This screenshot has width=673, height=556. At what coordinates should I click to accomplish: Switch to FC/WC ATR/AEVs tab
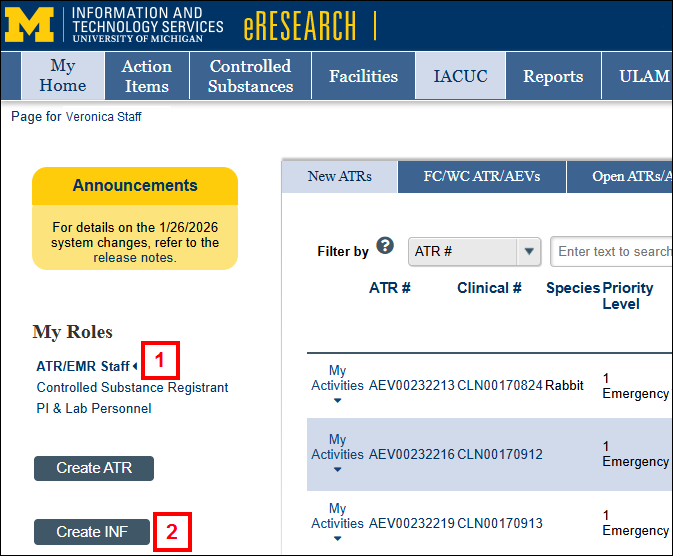[x=482, y=176]
